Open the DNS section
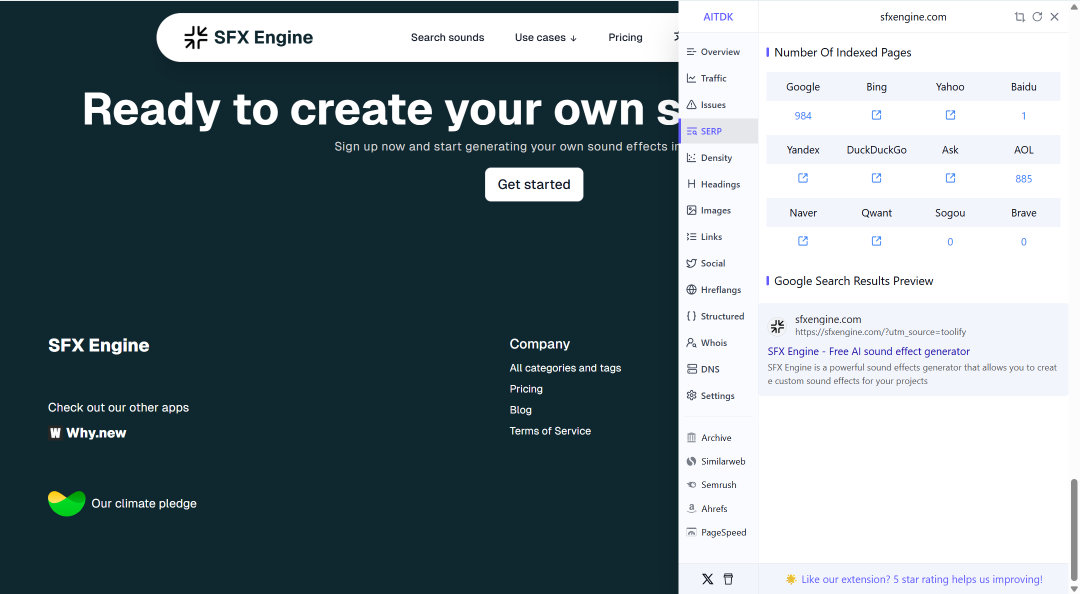The image size is (1080, 594). point(718,369)
